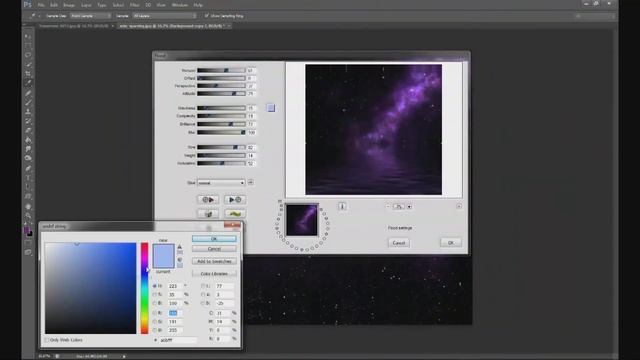Image resolution: width=640 pixels, height=360 pixels.
Task: Select the Eraser tool
Action: pos(28,131)
